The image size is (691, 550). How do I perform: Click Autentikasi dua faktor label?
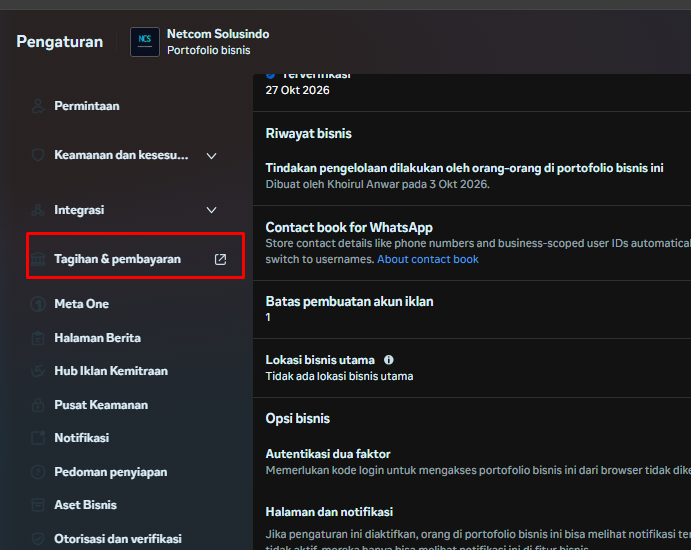328,454
